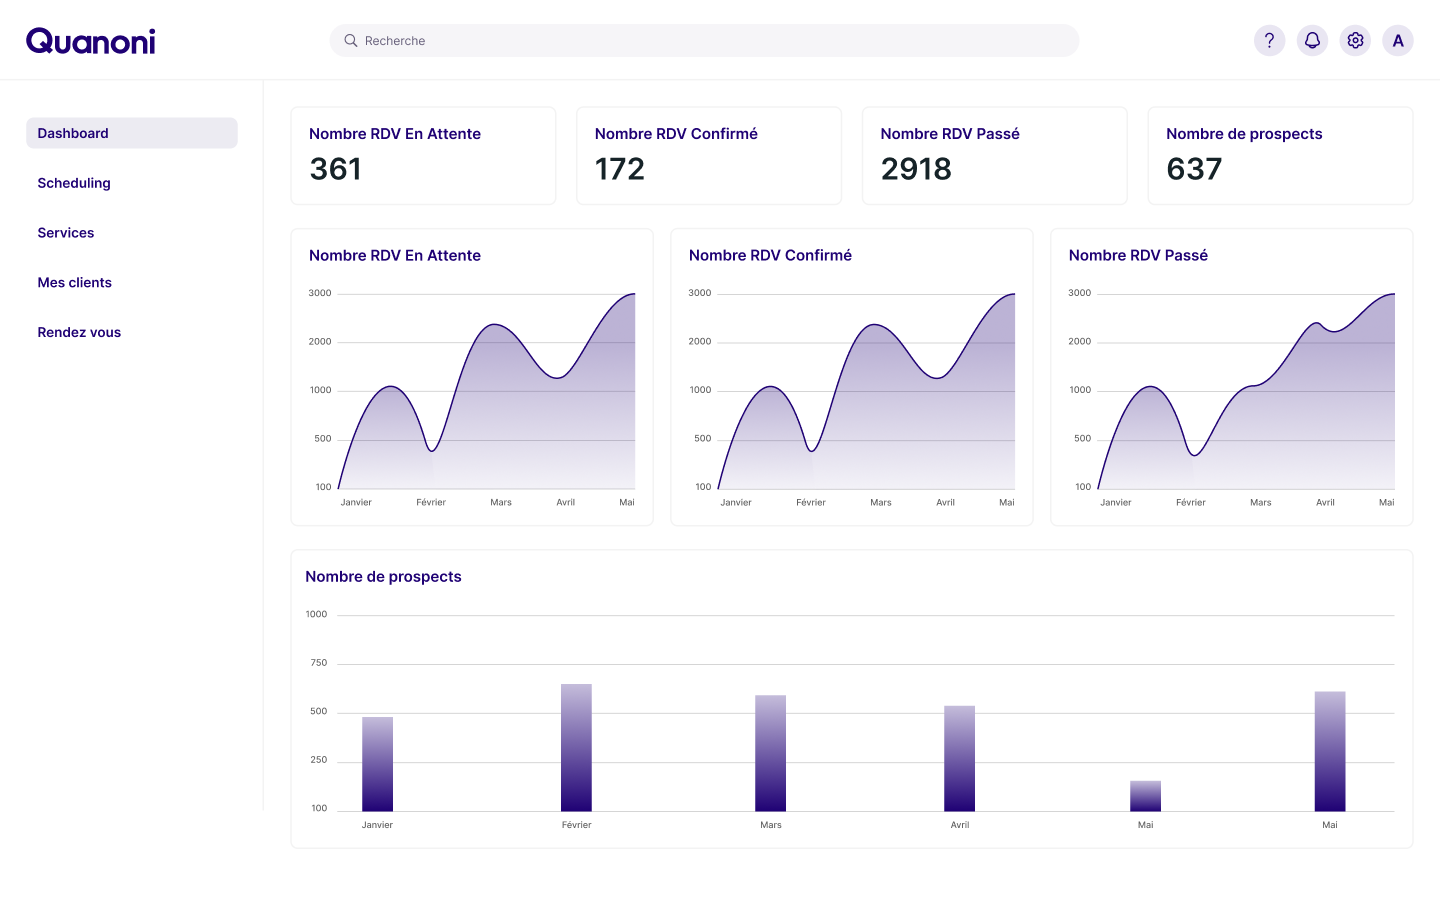Viewport: 1440px width, 924px height.
Task: Click the 750 axis label in prospects chart
Action: [319, 663]
